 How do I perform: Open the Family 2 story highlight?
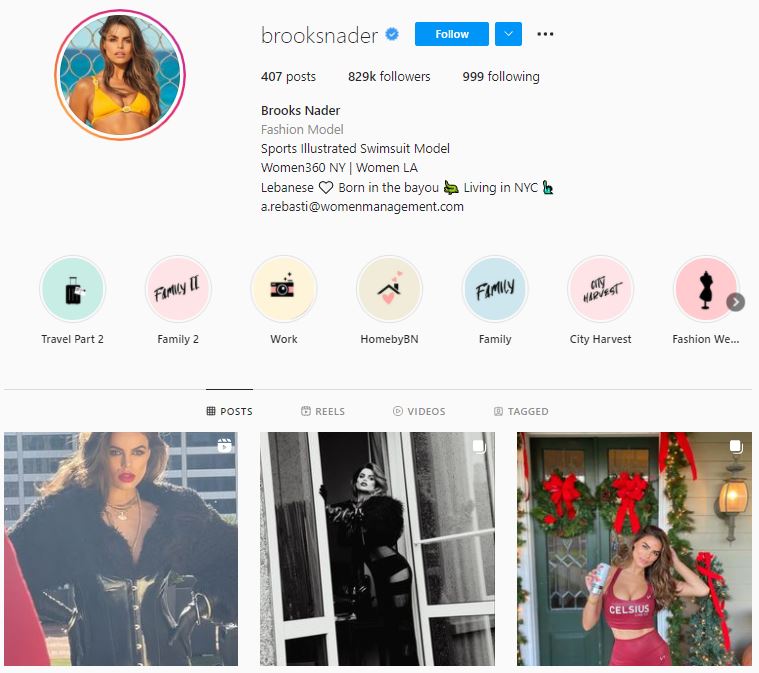tap(178, 289)
